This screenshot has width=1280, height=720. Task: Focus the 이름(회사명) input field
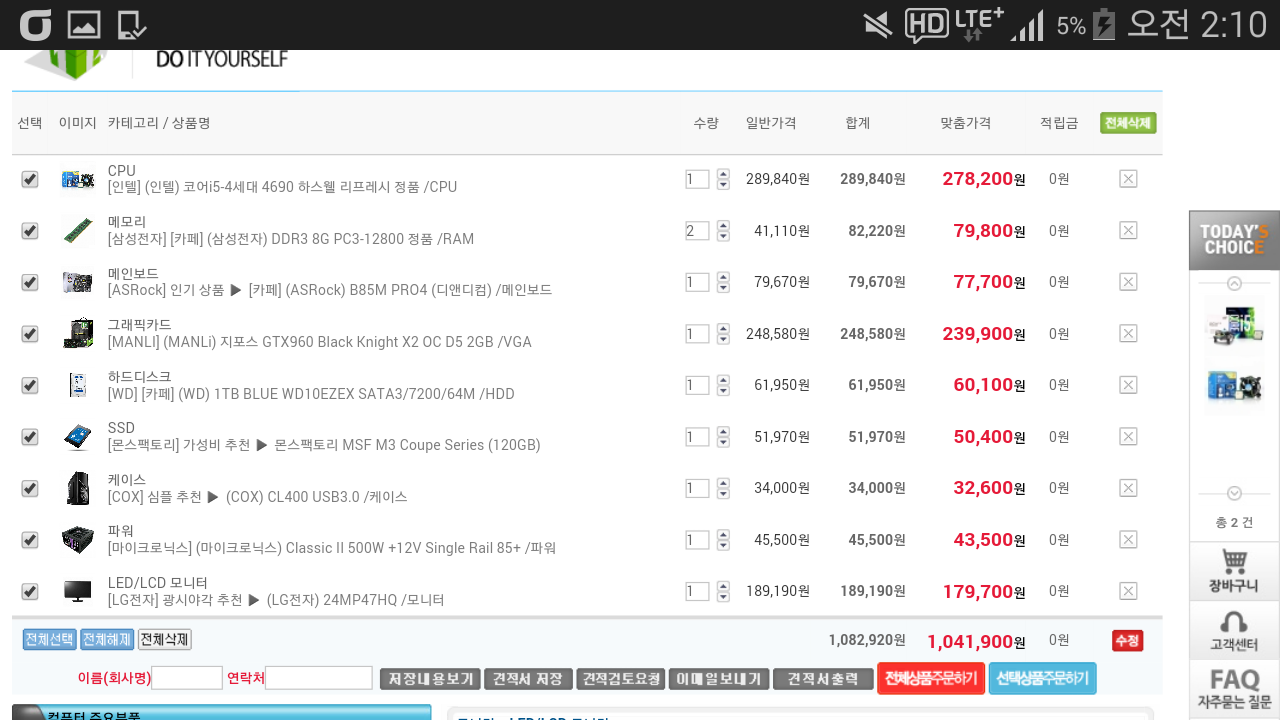[x=187, y=678]
